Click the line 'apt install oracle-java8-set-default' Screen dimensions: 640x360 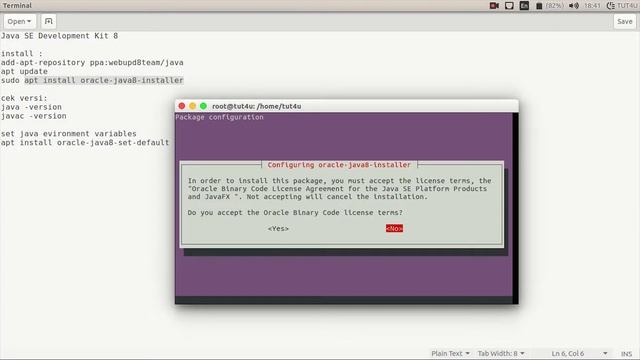point(85,142)
